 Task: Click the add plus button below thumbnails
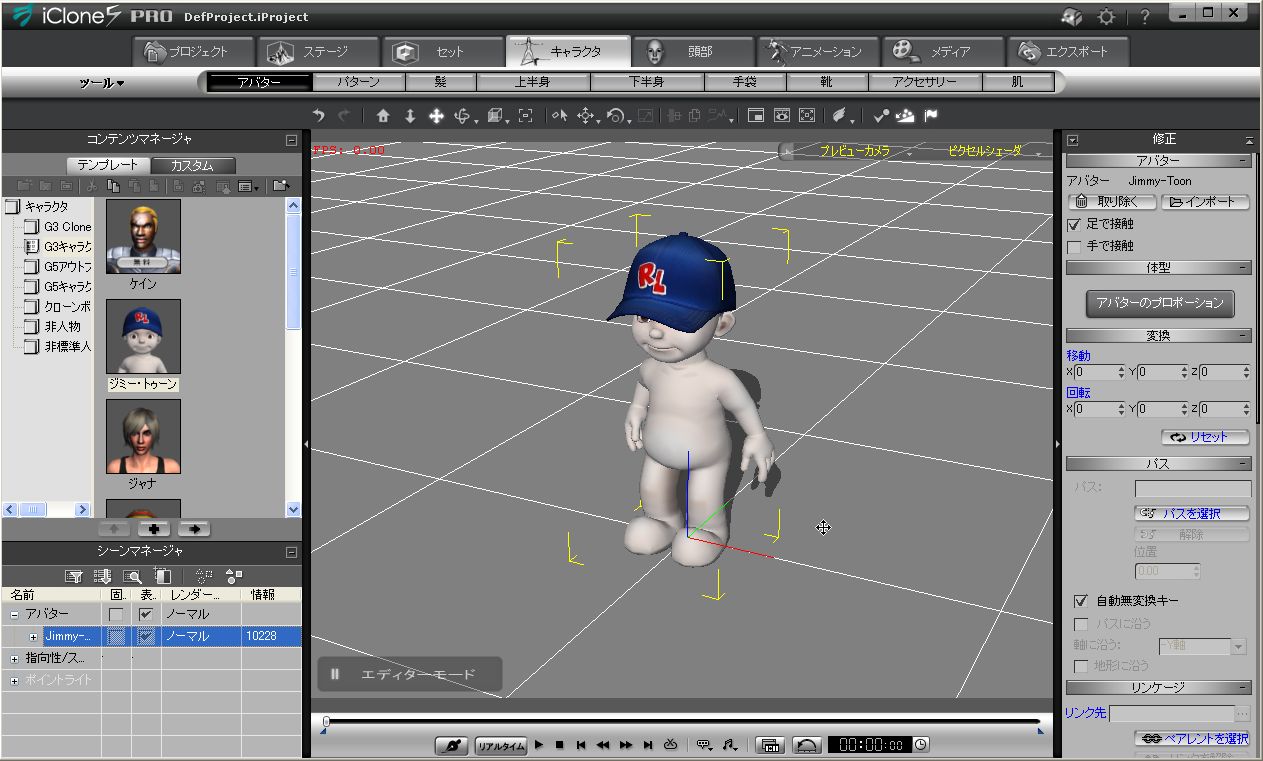tap(153, 529)
